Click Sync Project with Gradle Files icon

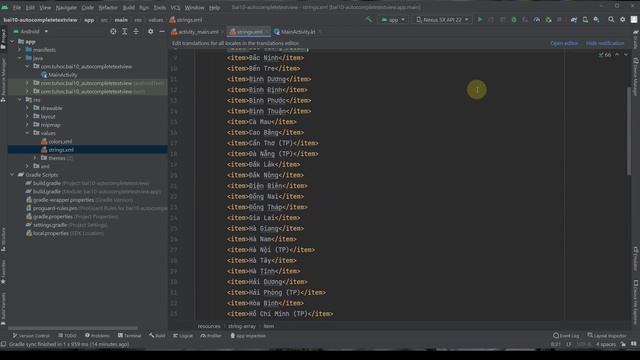pos(574,20)
